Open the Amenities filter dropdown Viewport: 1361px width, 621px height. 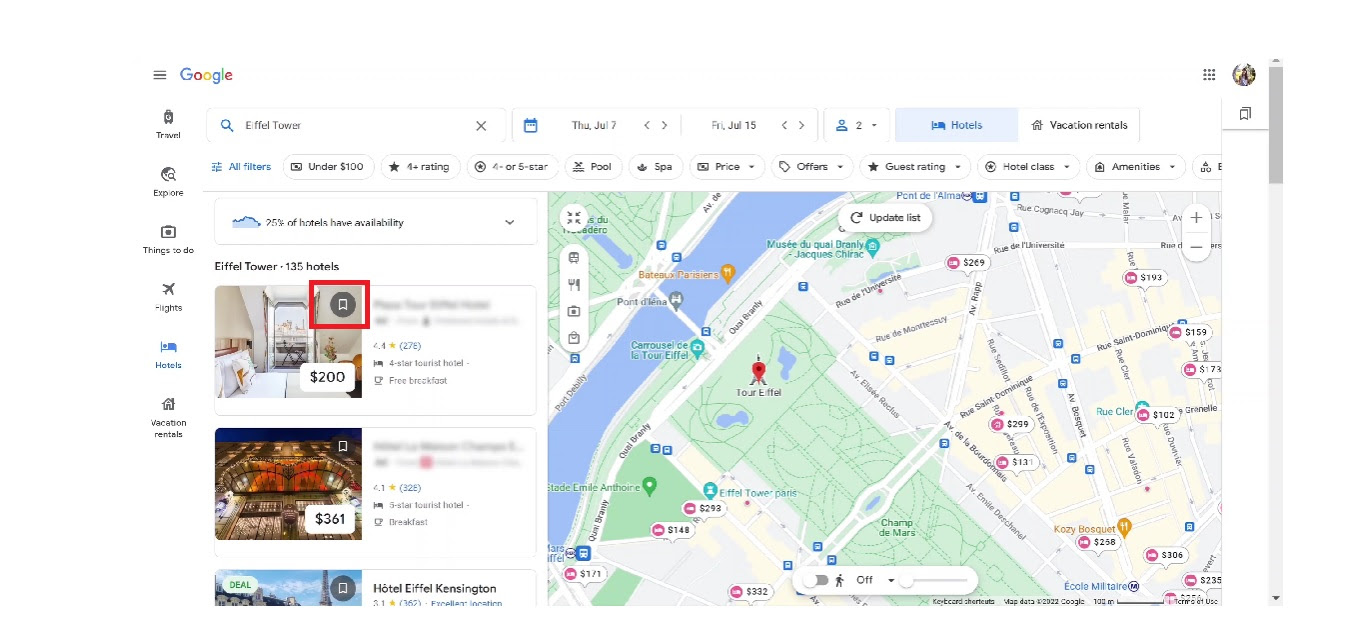tap(1136, 167)
